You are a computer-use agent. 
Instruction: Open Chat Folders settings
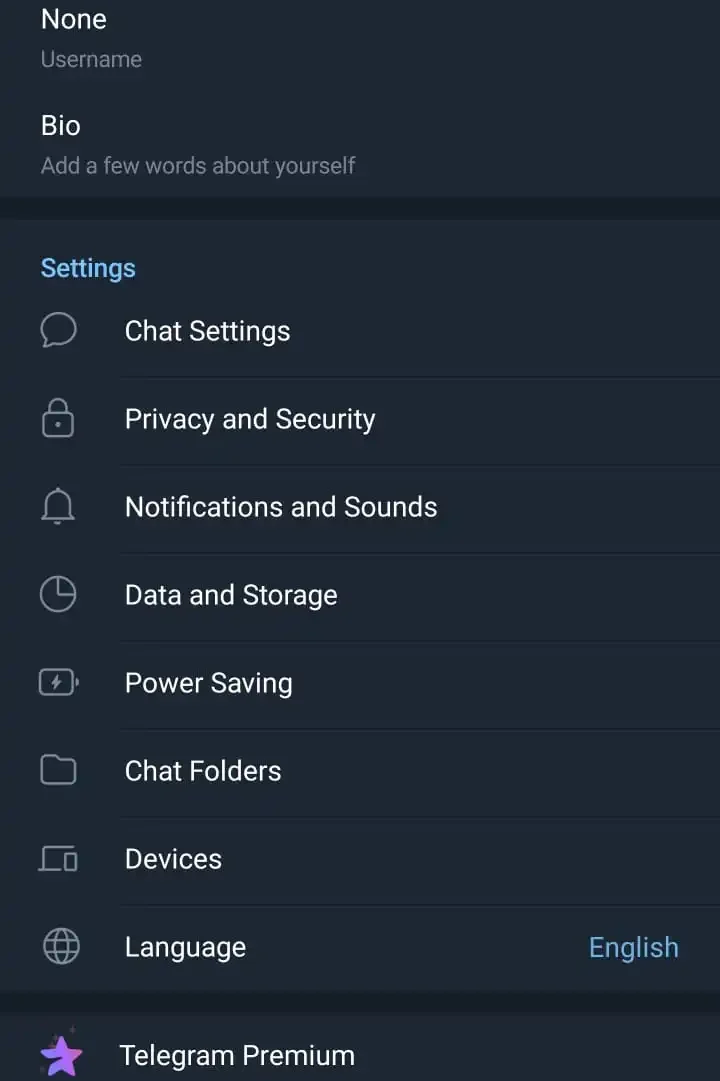(203, 771)
